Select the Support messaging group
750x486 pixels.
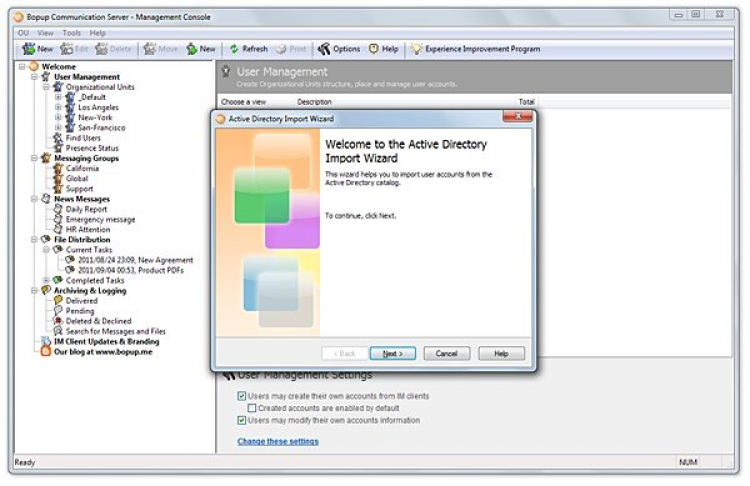coord(79,189)
